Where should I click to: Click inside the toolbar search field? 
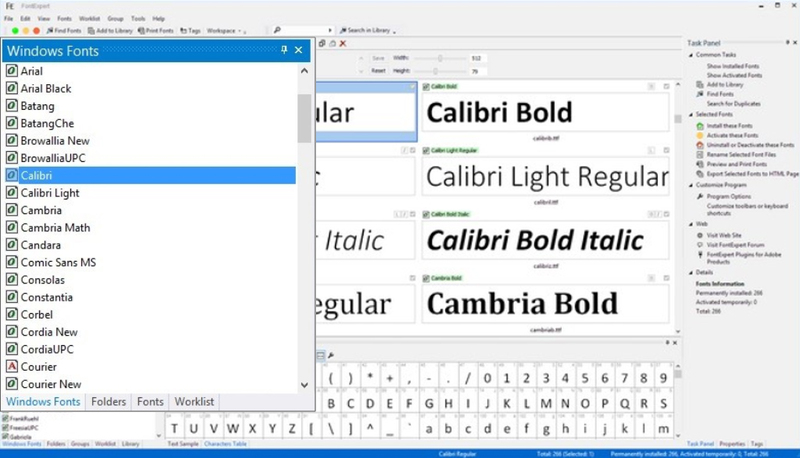(303, 31)
